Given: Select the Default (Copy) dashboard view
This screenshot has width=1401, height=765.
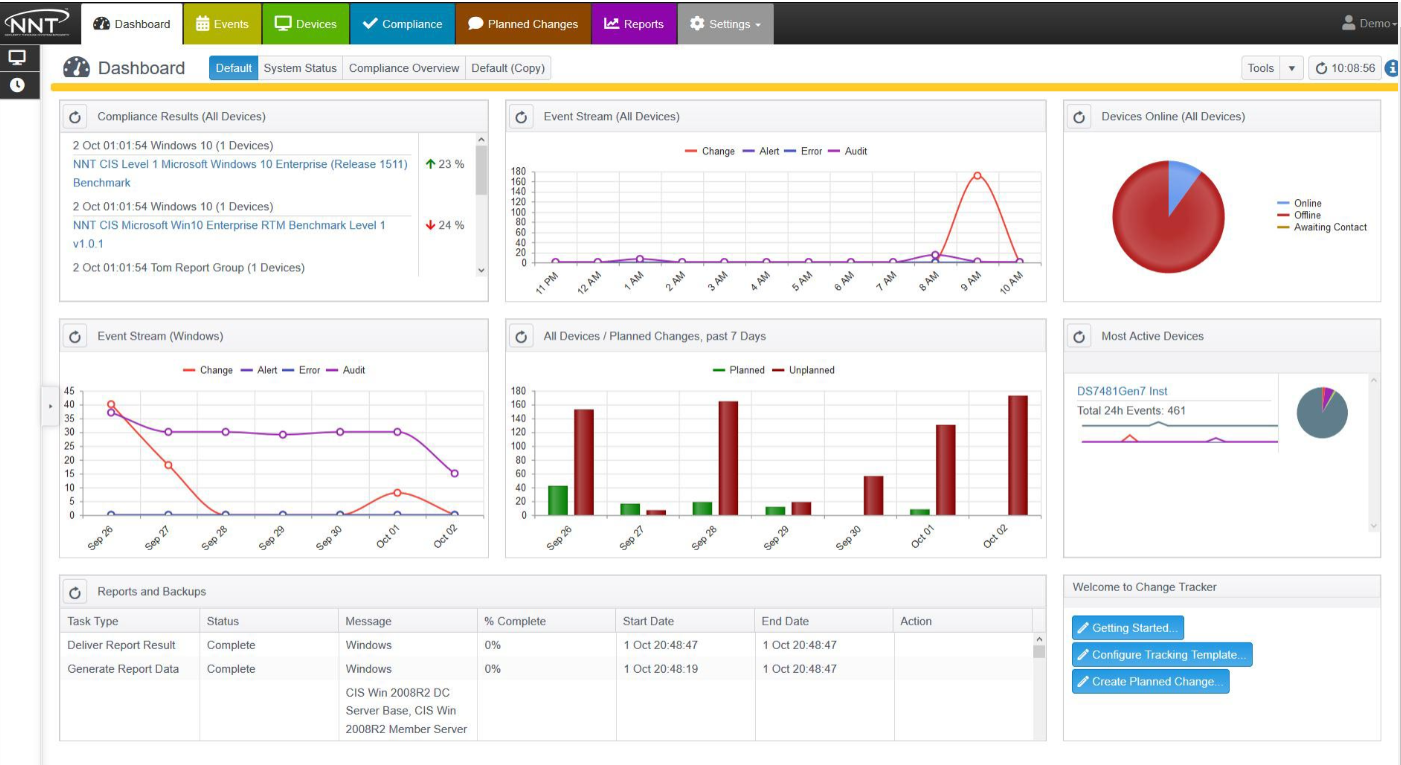Looking at the screenshot, I should coord(508,68).
